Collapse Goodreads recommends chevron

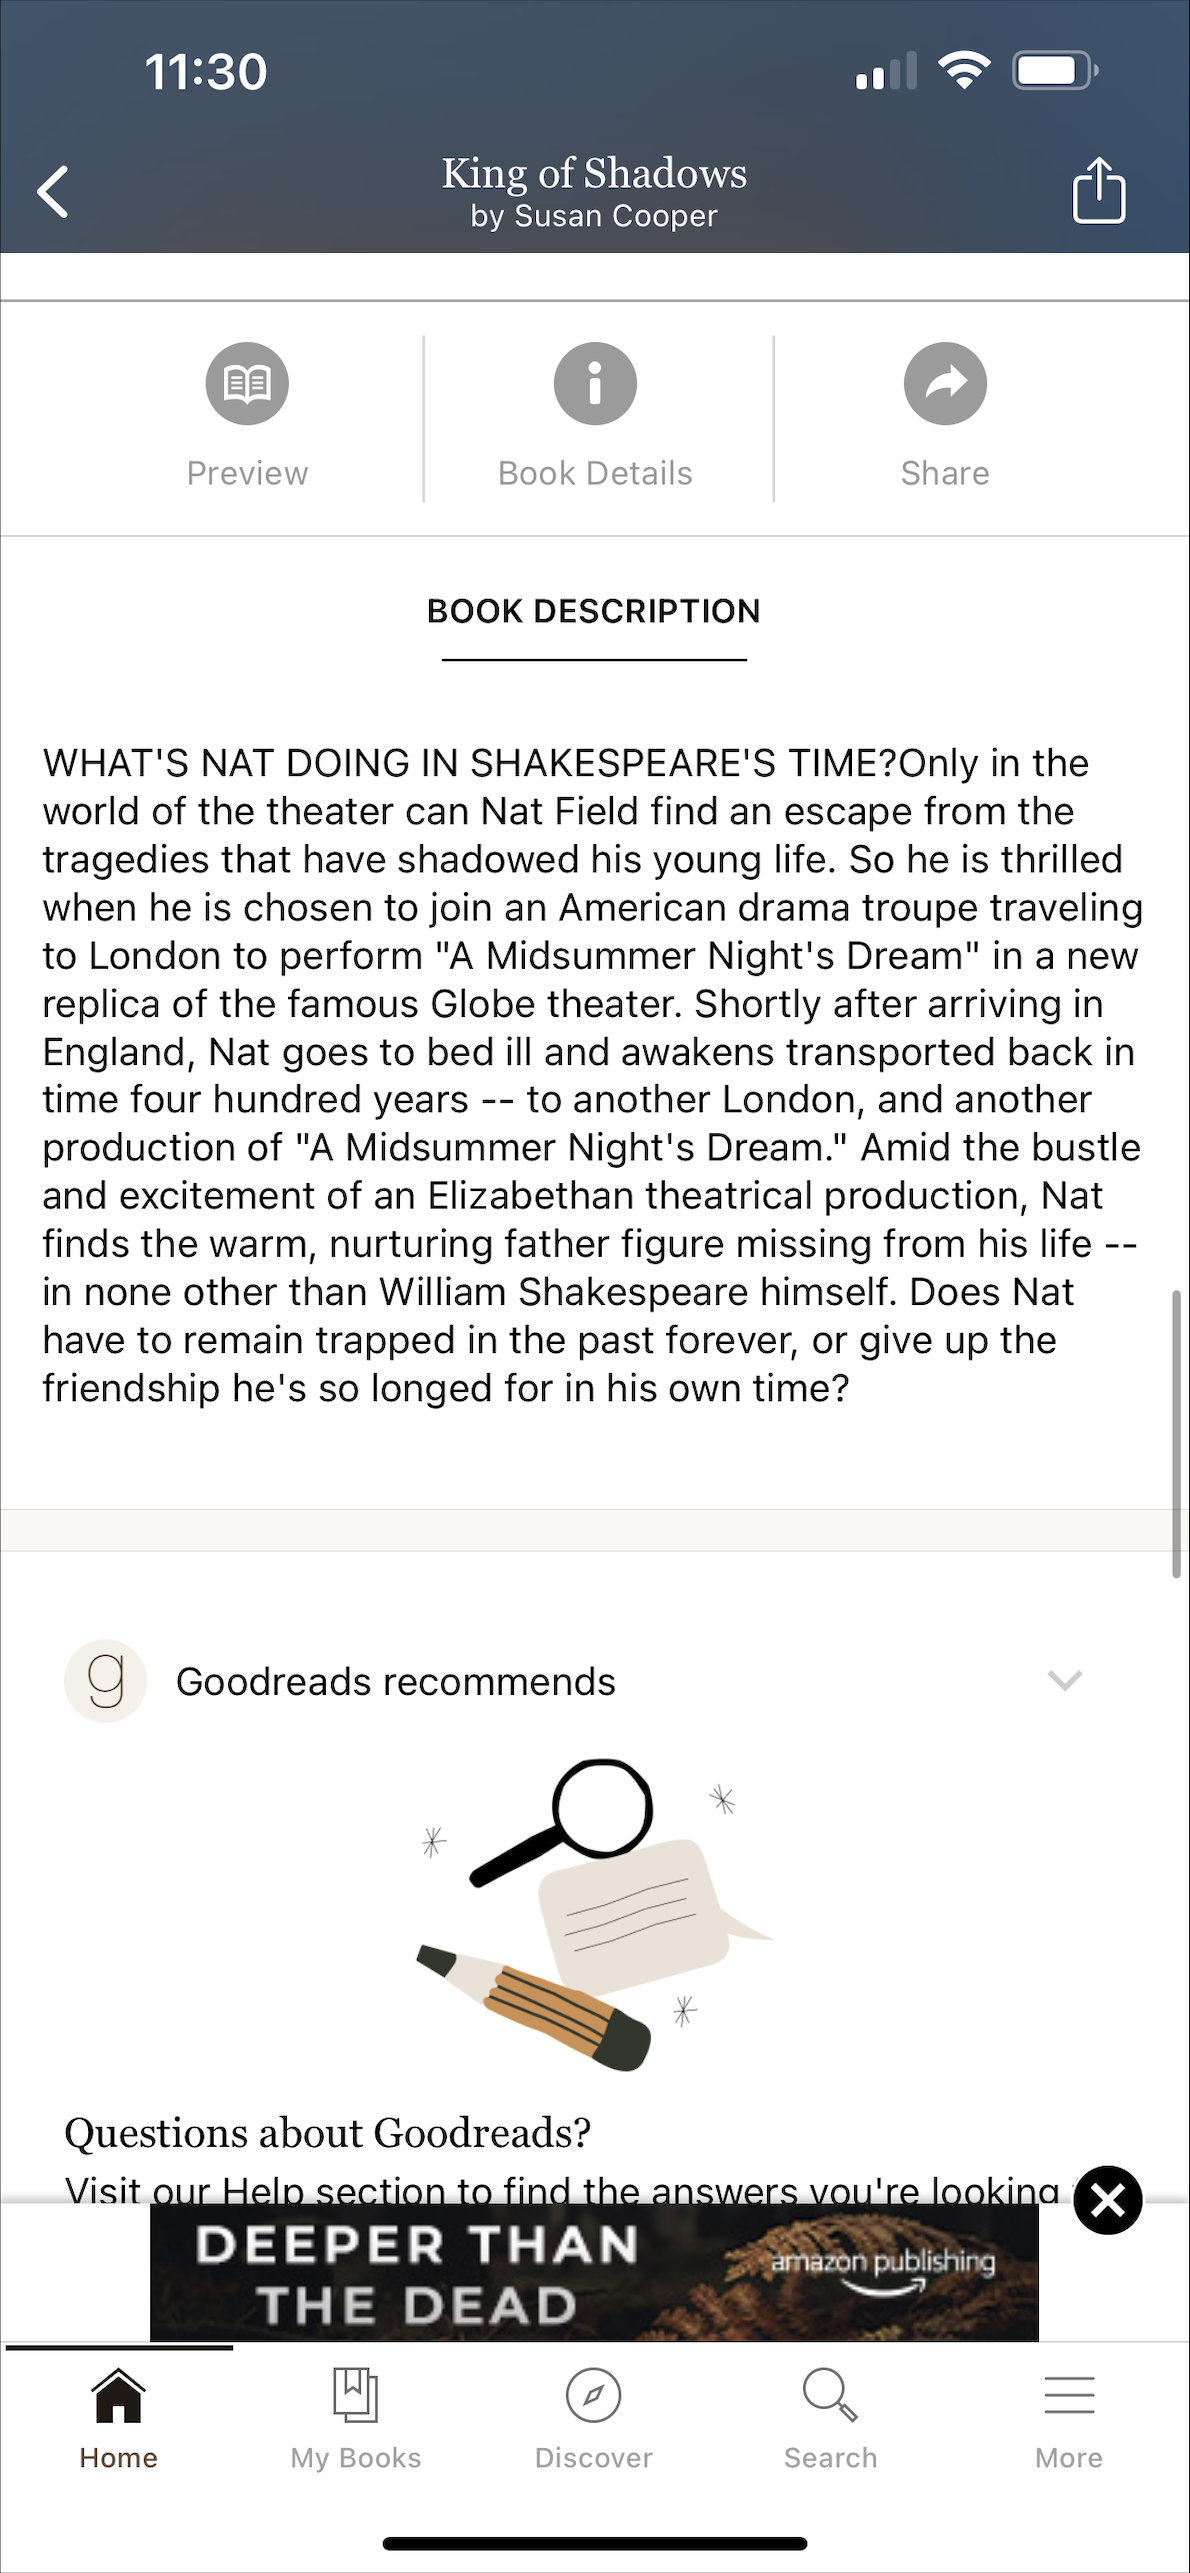[x=1064, y=1680]
